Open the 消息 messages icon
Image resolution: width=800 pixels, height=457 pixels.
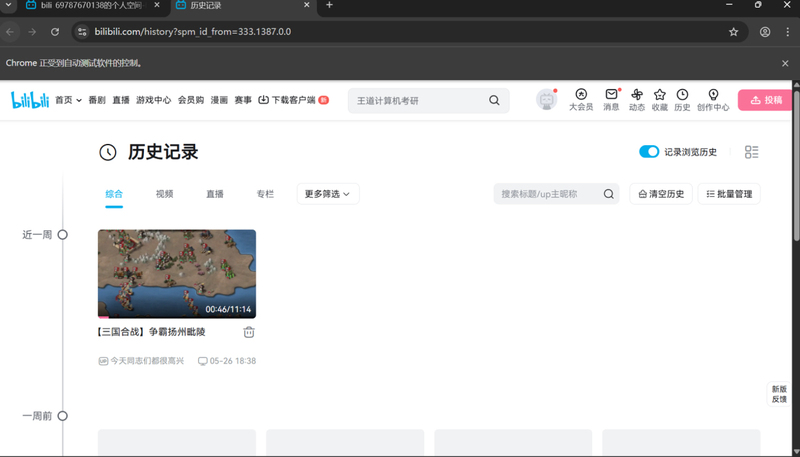click(x=611, y=99)
